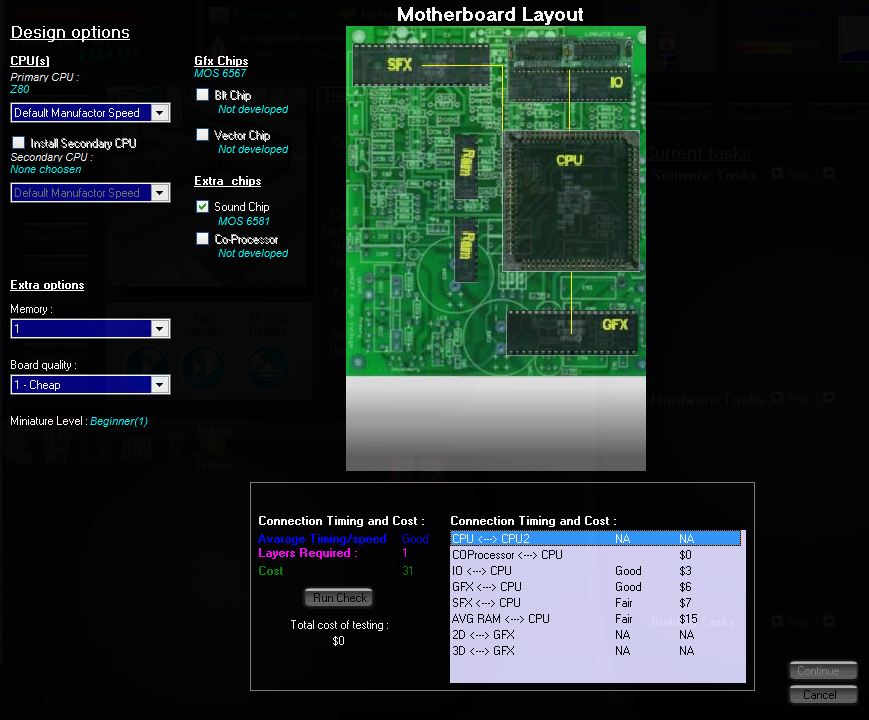Select the 3D <--> GFX row
This screenshot has height=720, width=869.
(x=596, y=651)
